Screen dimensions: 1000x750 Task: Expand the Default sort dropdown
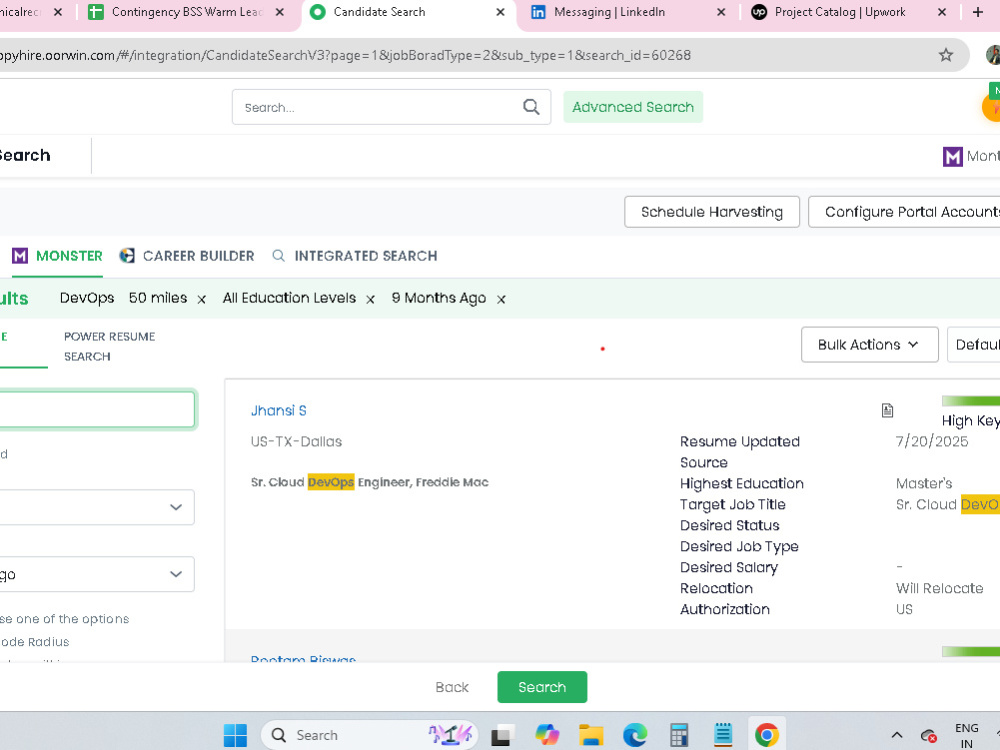click(x=974, y=344)
